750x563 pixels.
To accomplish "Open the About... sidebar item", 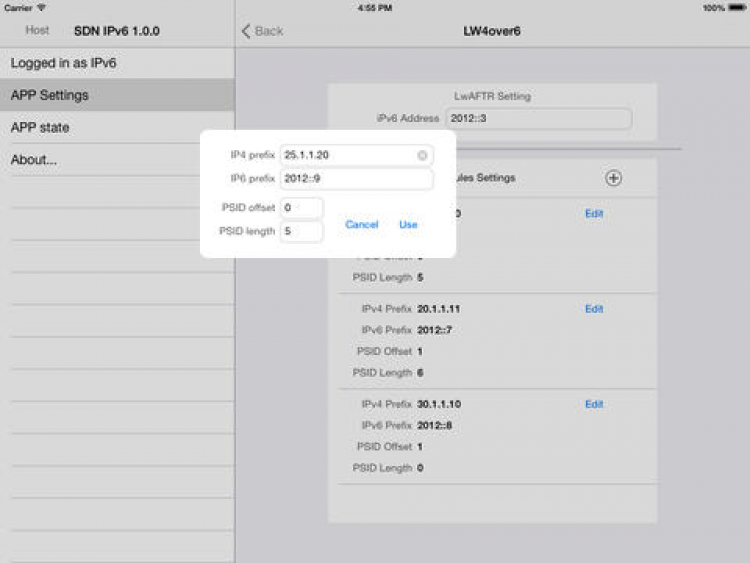I will (117, 159).
